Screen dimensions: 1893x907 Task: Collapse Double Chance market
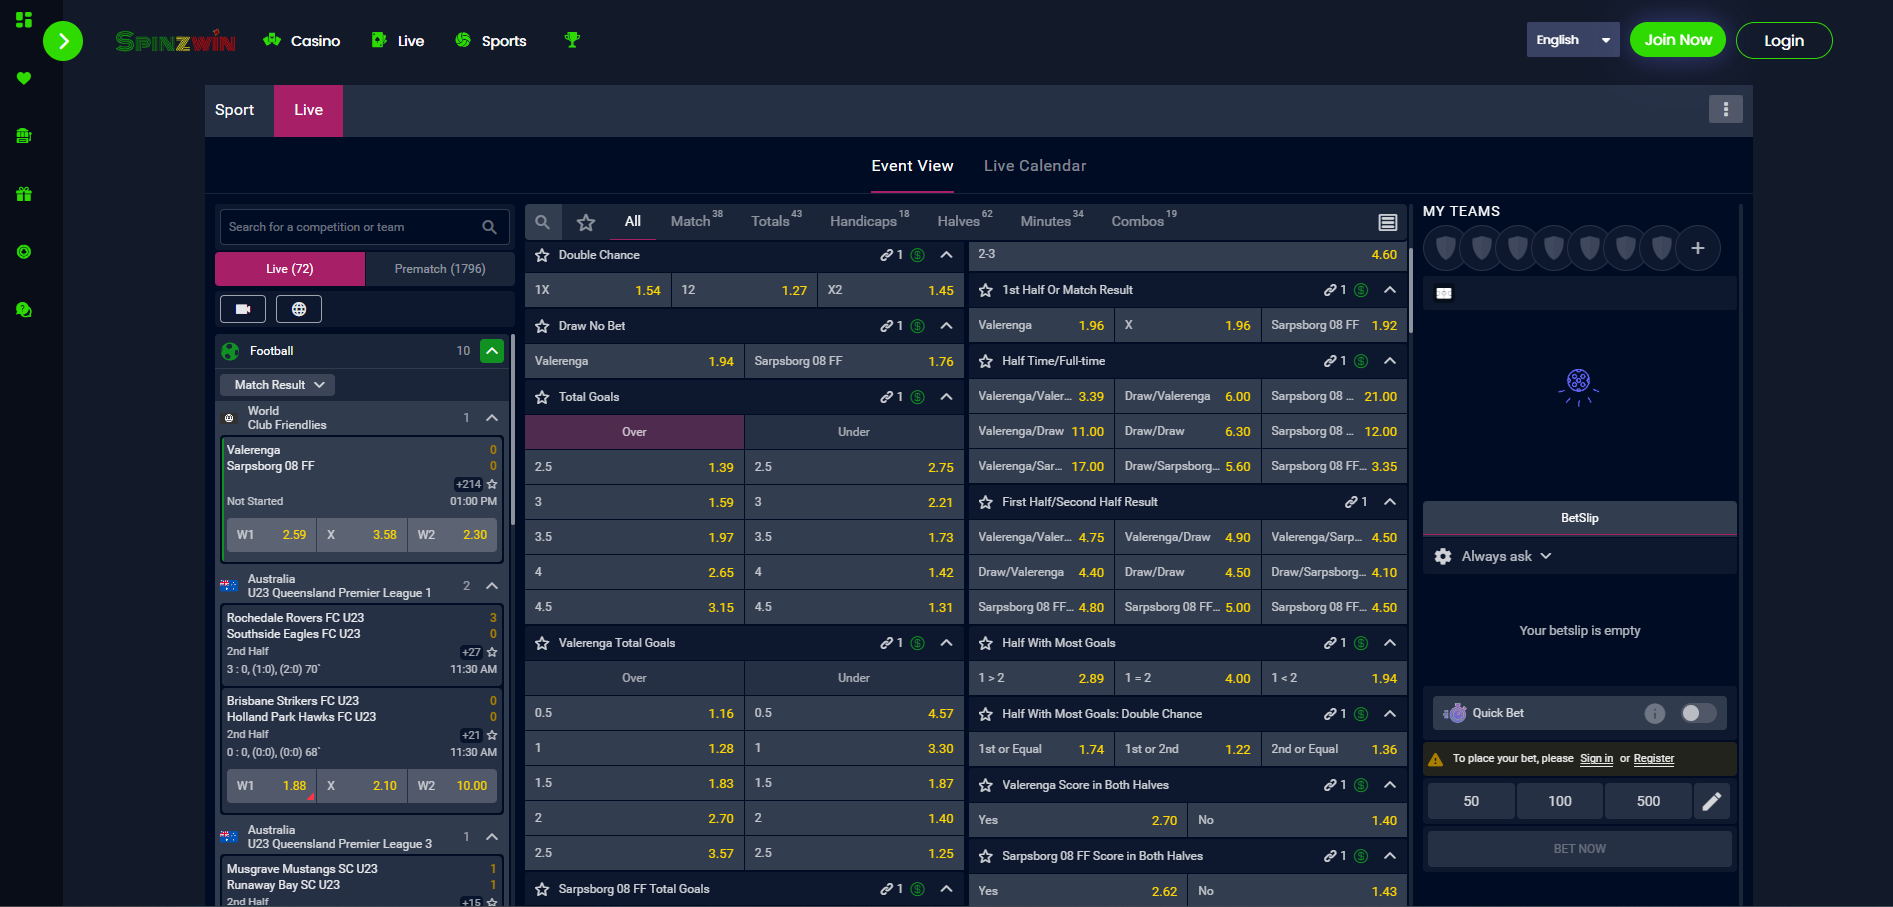pyautogui.click(x=946, y=255)
